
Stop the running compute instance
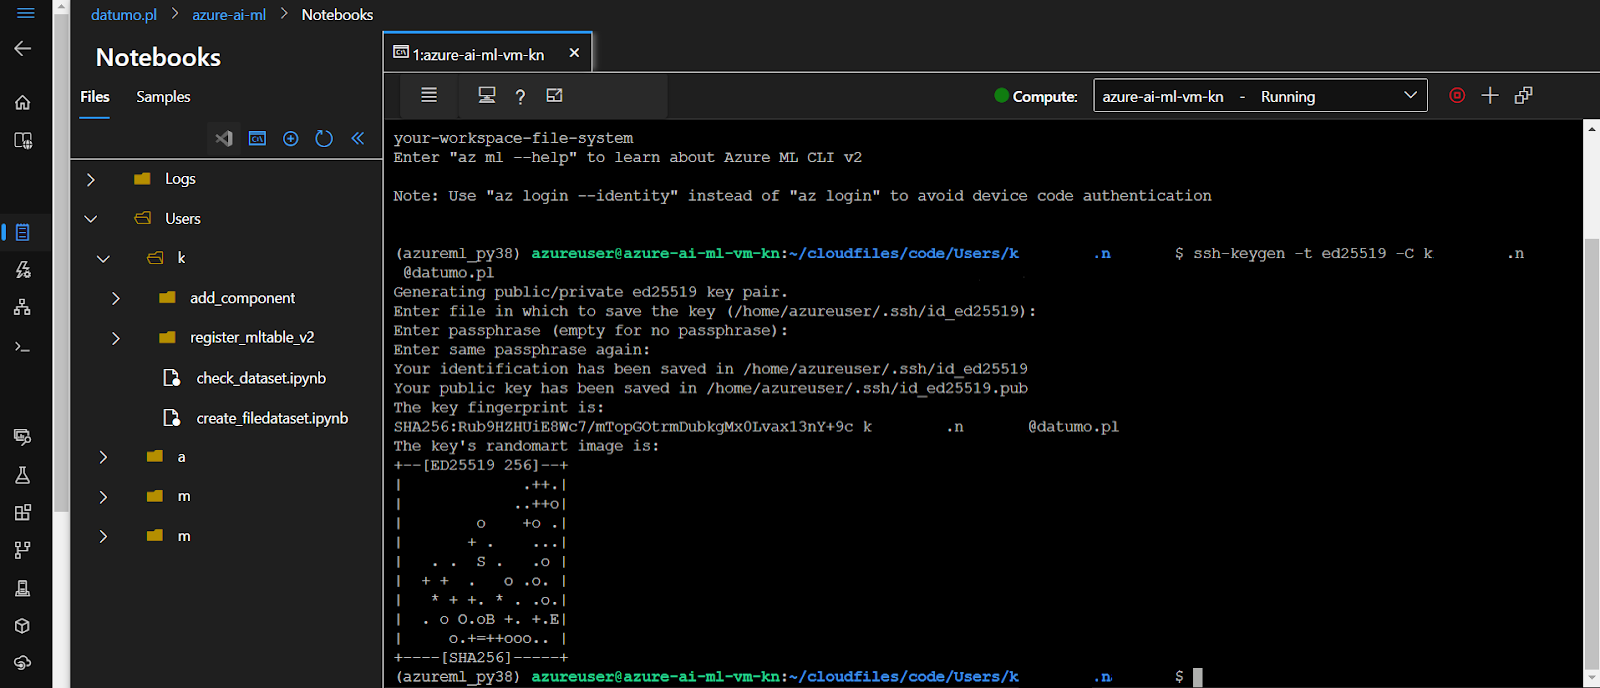[x=1457, y=95]
